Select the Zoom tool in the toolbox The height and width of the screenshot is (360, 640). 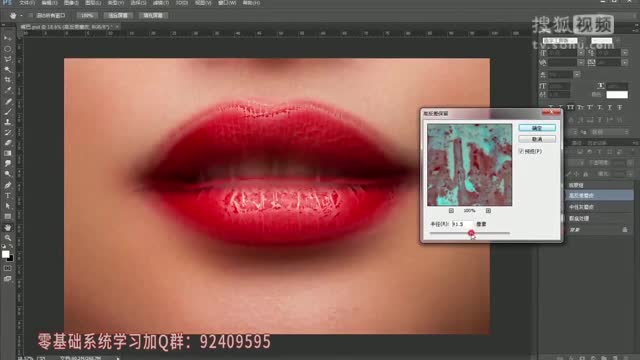click(7, 238)
